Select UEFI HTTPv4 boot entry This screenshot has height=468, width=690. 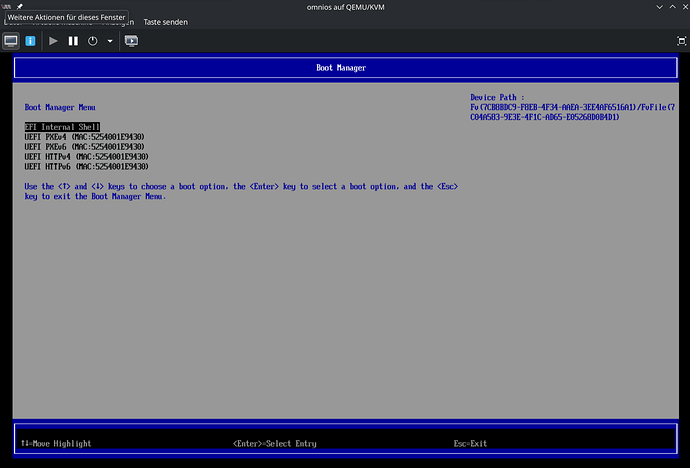87,157
